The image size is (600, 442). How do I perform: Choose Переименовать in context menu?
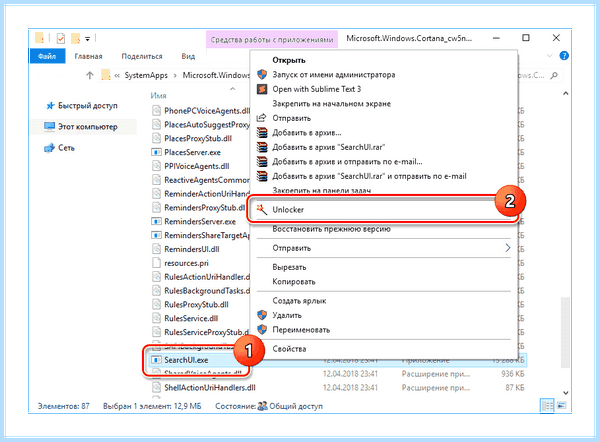click(x=301, y=330)
